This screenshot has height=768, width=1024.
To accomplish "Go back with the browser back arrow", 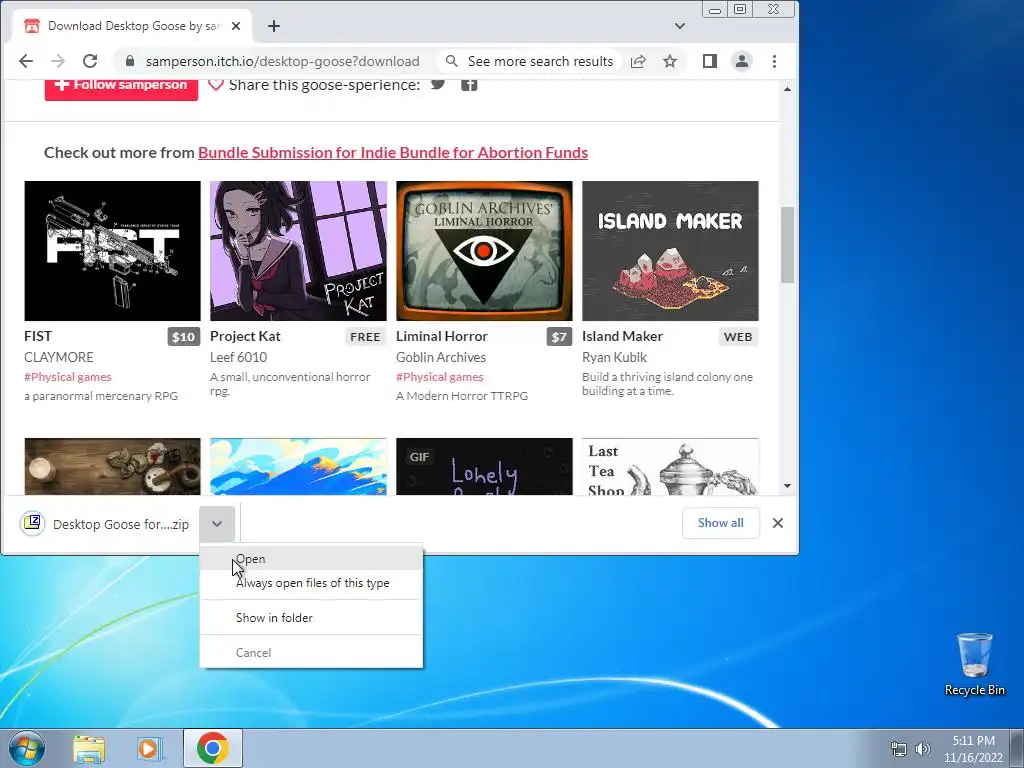I will pos(26,61).
